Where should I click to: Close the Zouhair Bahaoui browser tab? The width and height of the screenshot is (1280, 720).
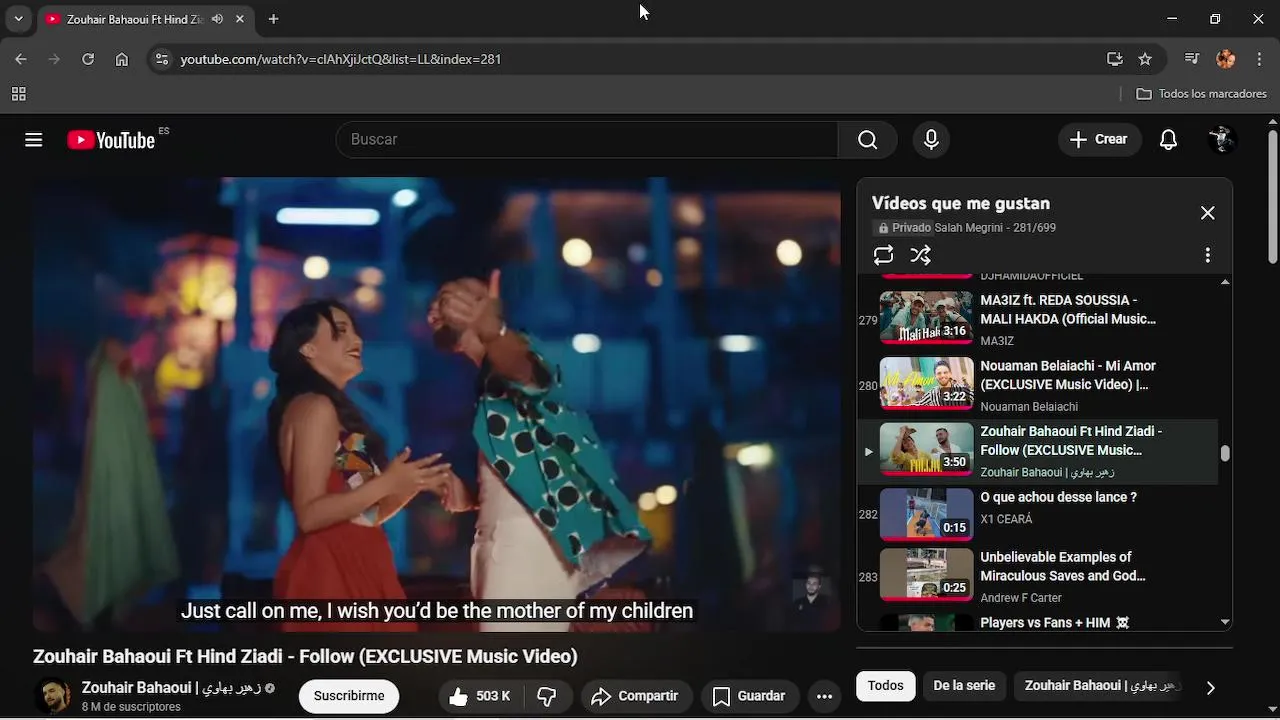tap(240, 19)
